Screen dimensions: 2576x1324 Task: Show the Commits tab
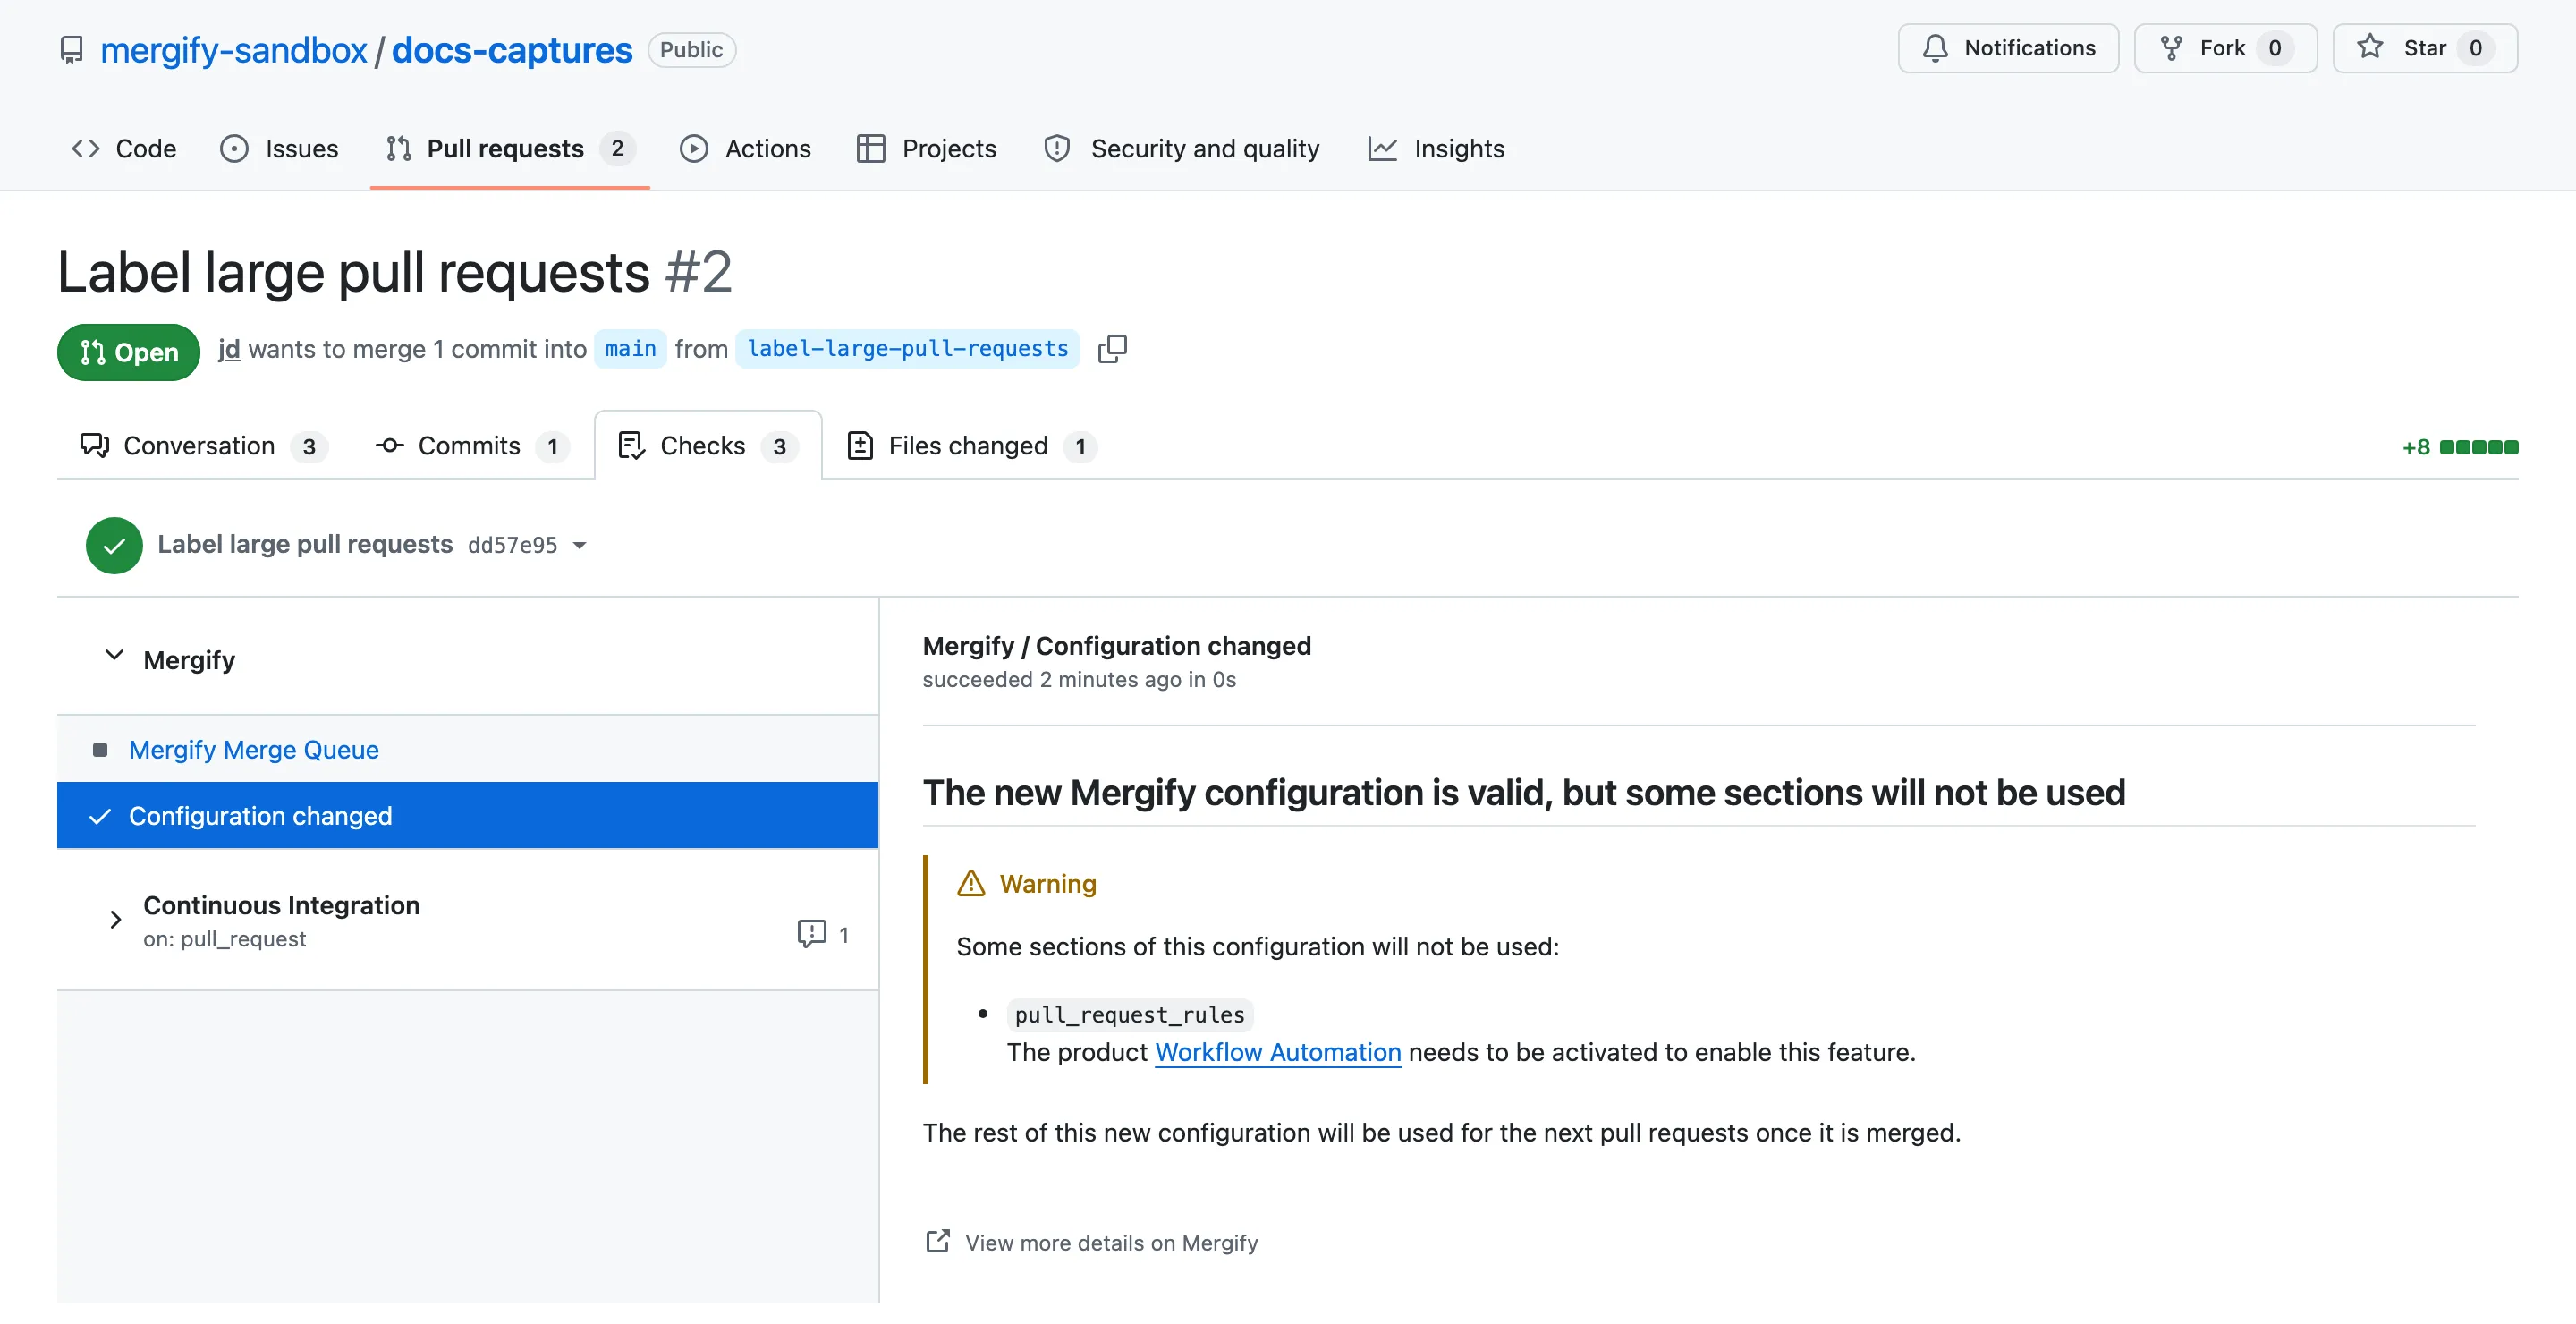point(472,446)
